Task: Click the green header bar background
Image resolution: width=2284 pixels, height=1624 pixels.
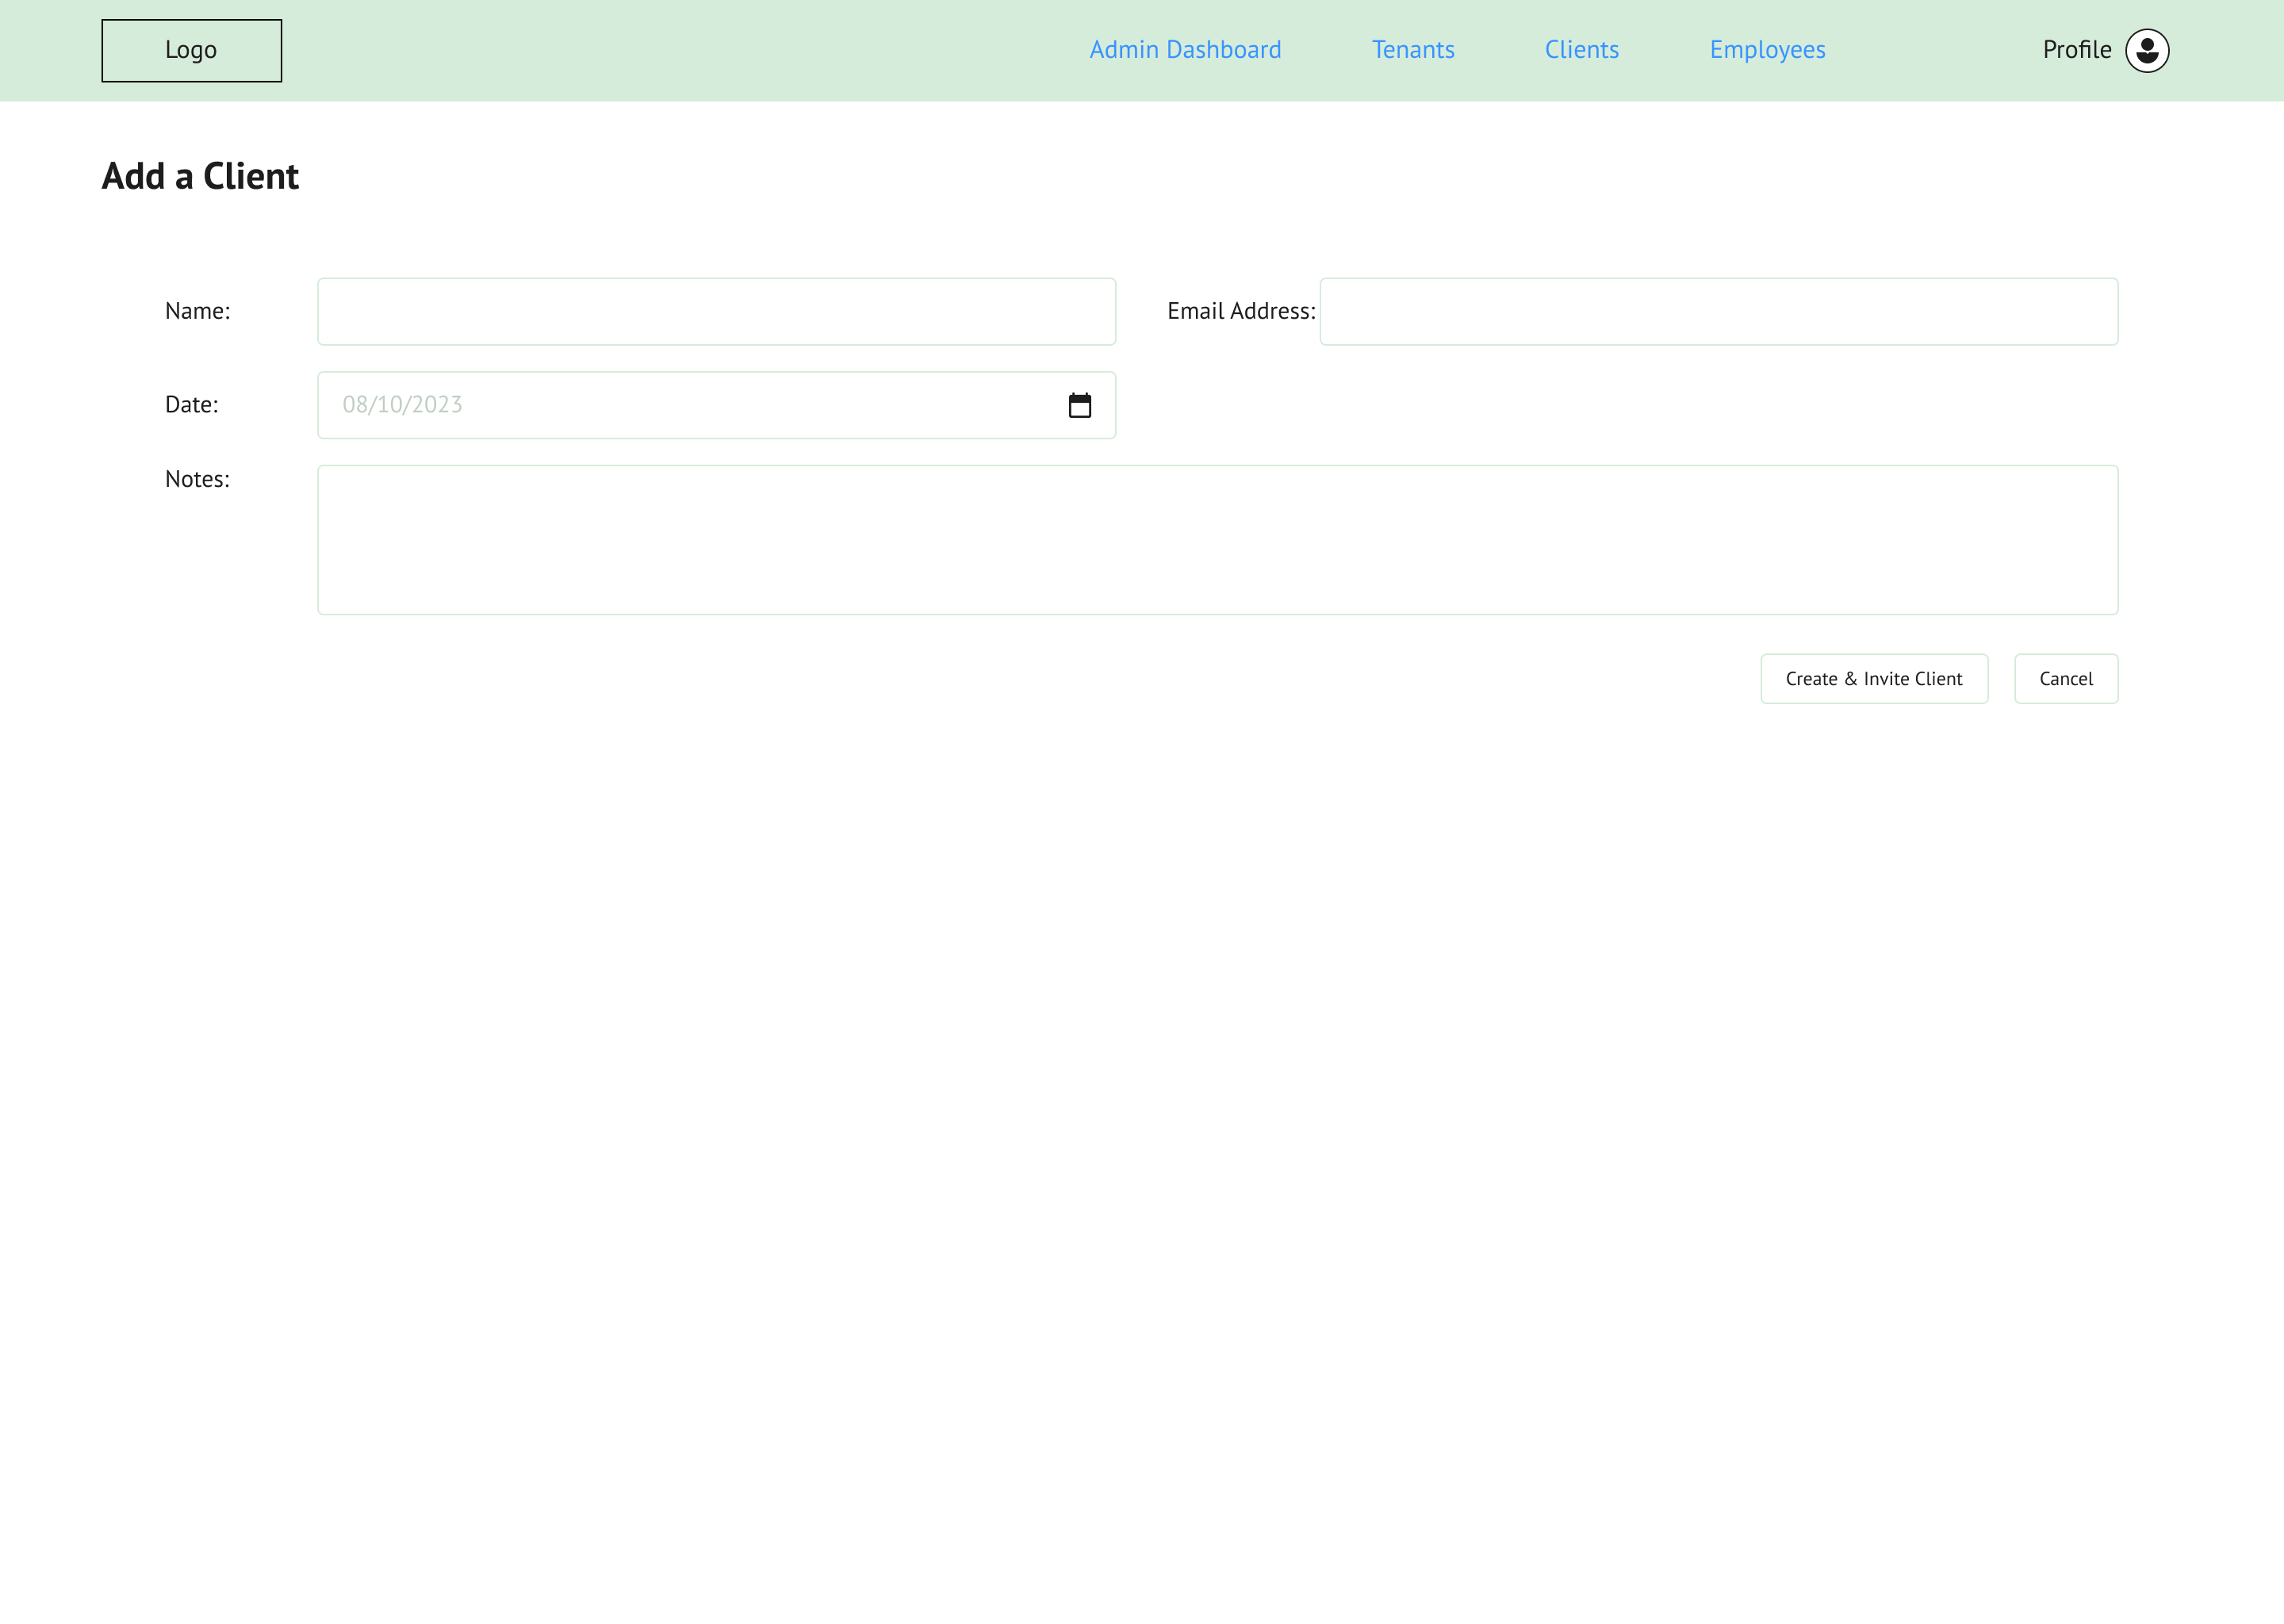Action: pyautogui.click(x=650, y=50)
